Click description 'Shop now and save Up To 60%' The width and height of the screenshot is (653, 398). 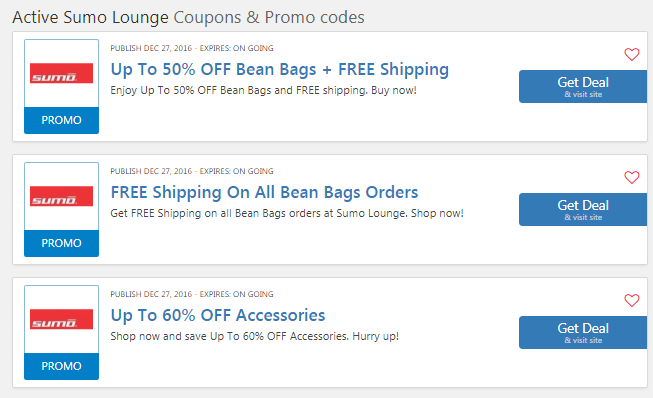(x=187, y=336)
